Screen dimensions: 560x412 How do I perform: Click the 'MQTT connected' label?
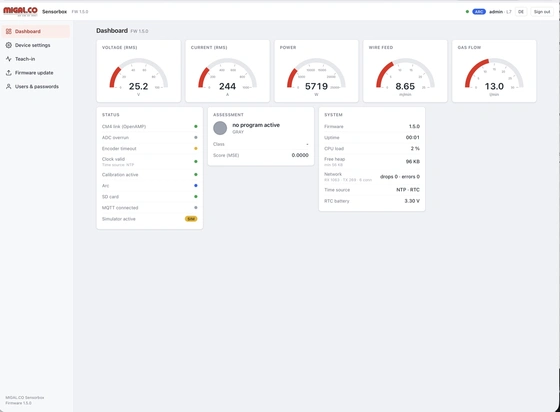(120, 208)
